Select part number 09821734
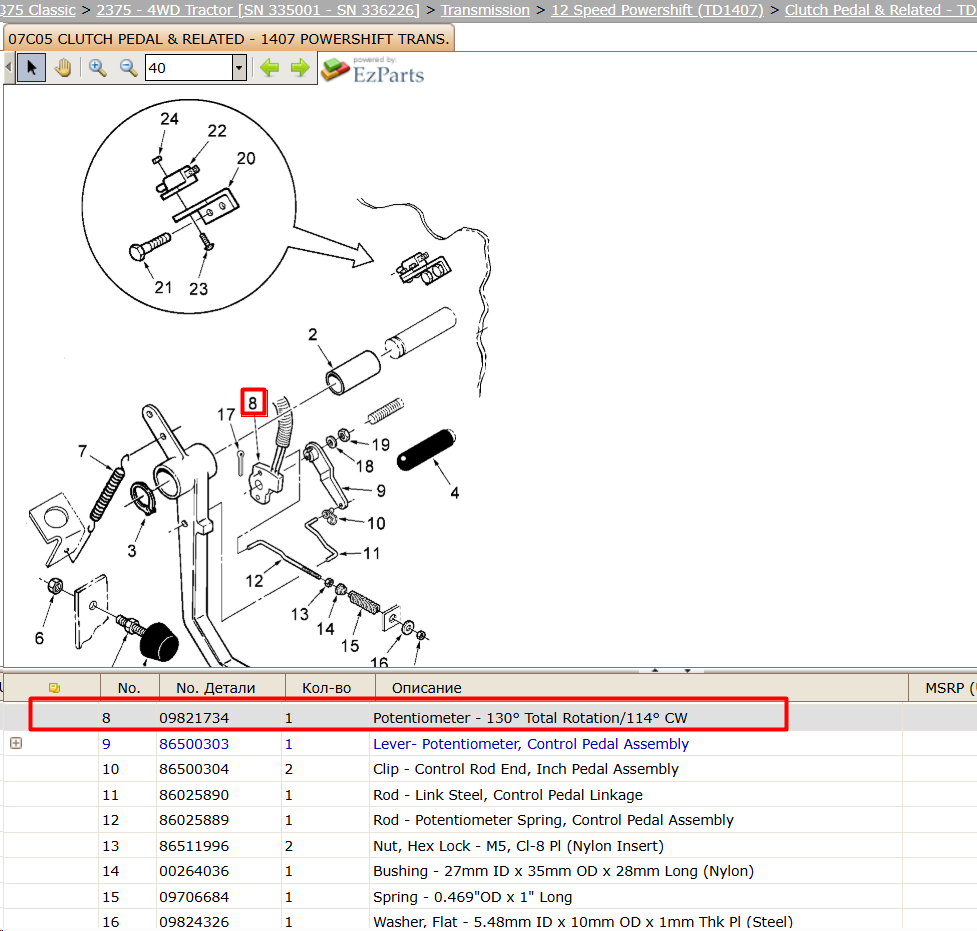Image resolution: width=977 pixels, height=931 pixels. (194, 718)
